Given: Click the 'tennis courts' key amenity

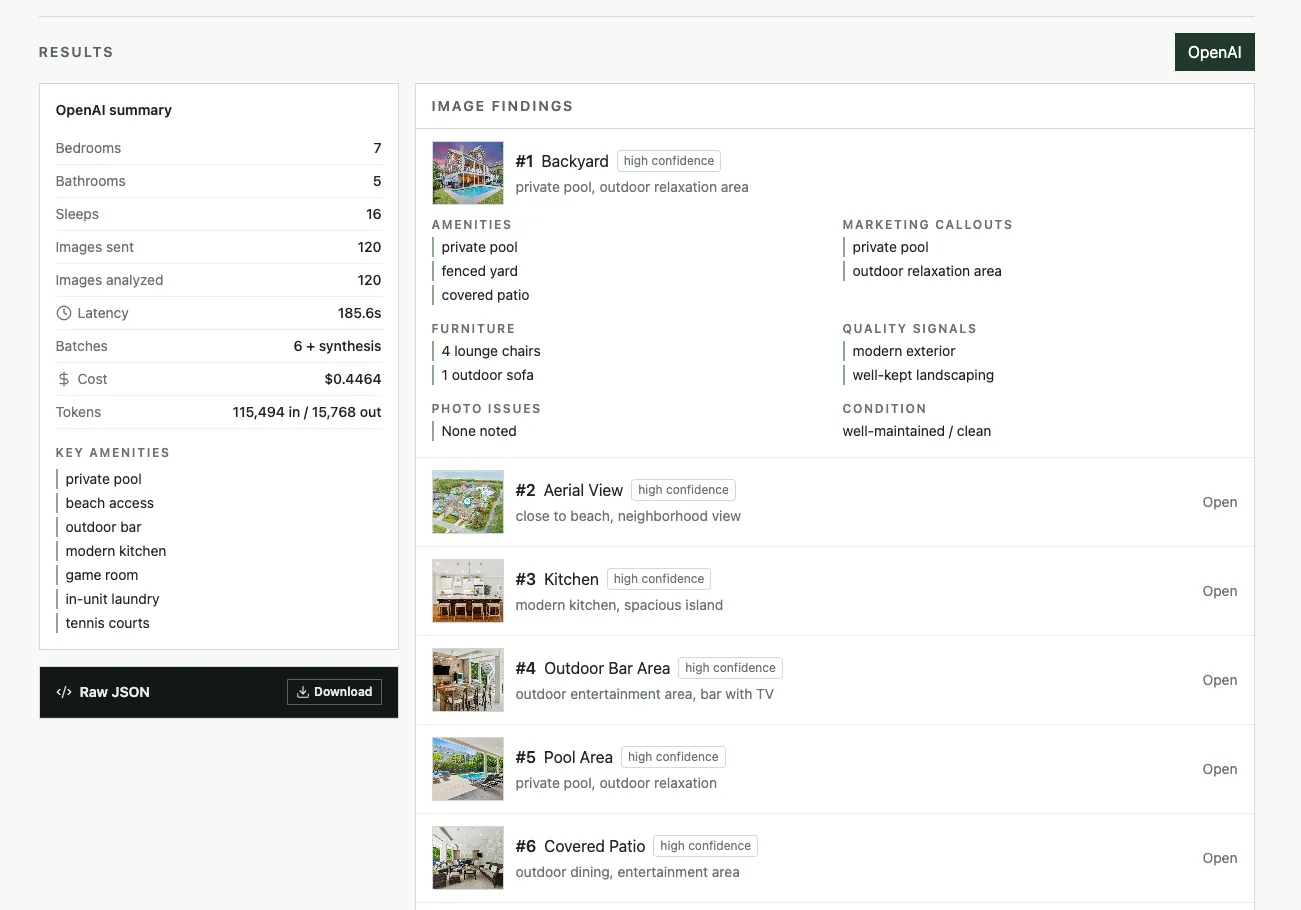Looking at the screenshot, I should click(107, 623).
